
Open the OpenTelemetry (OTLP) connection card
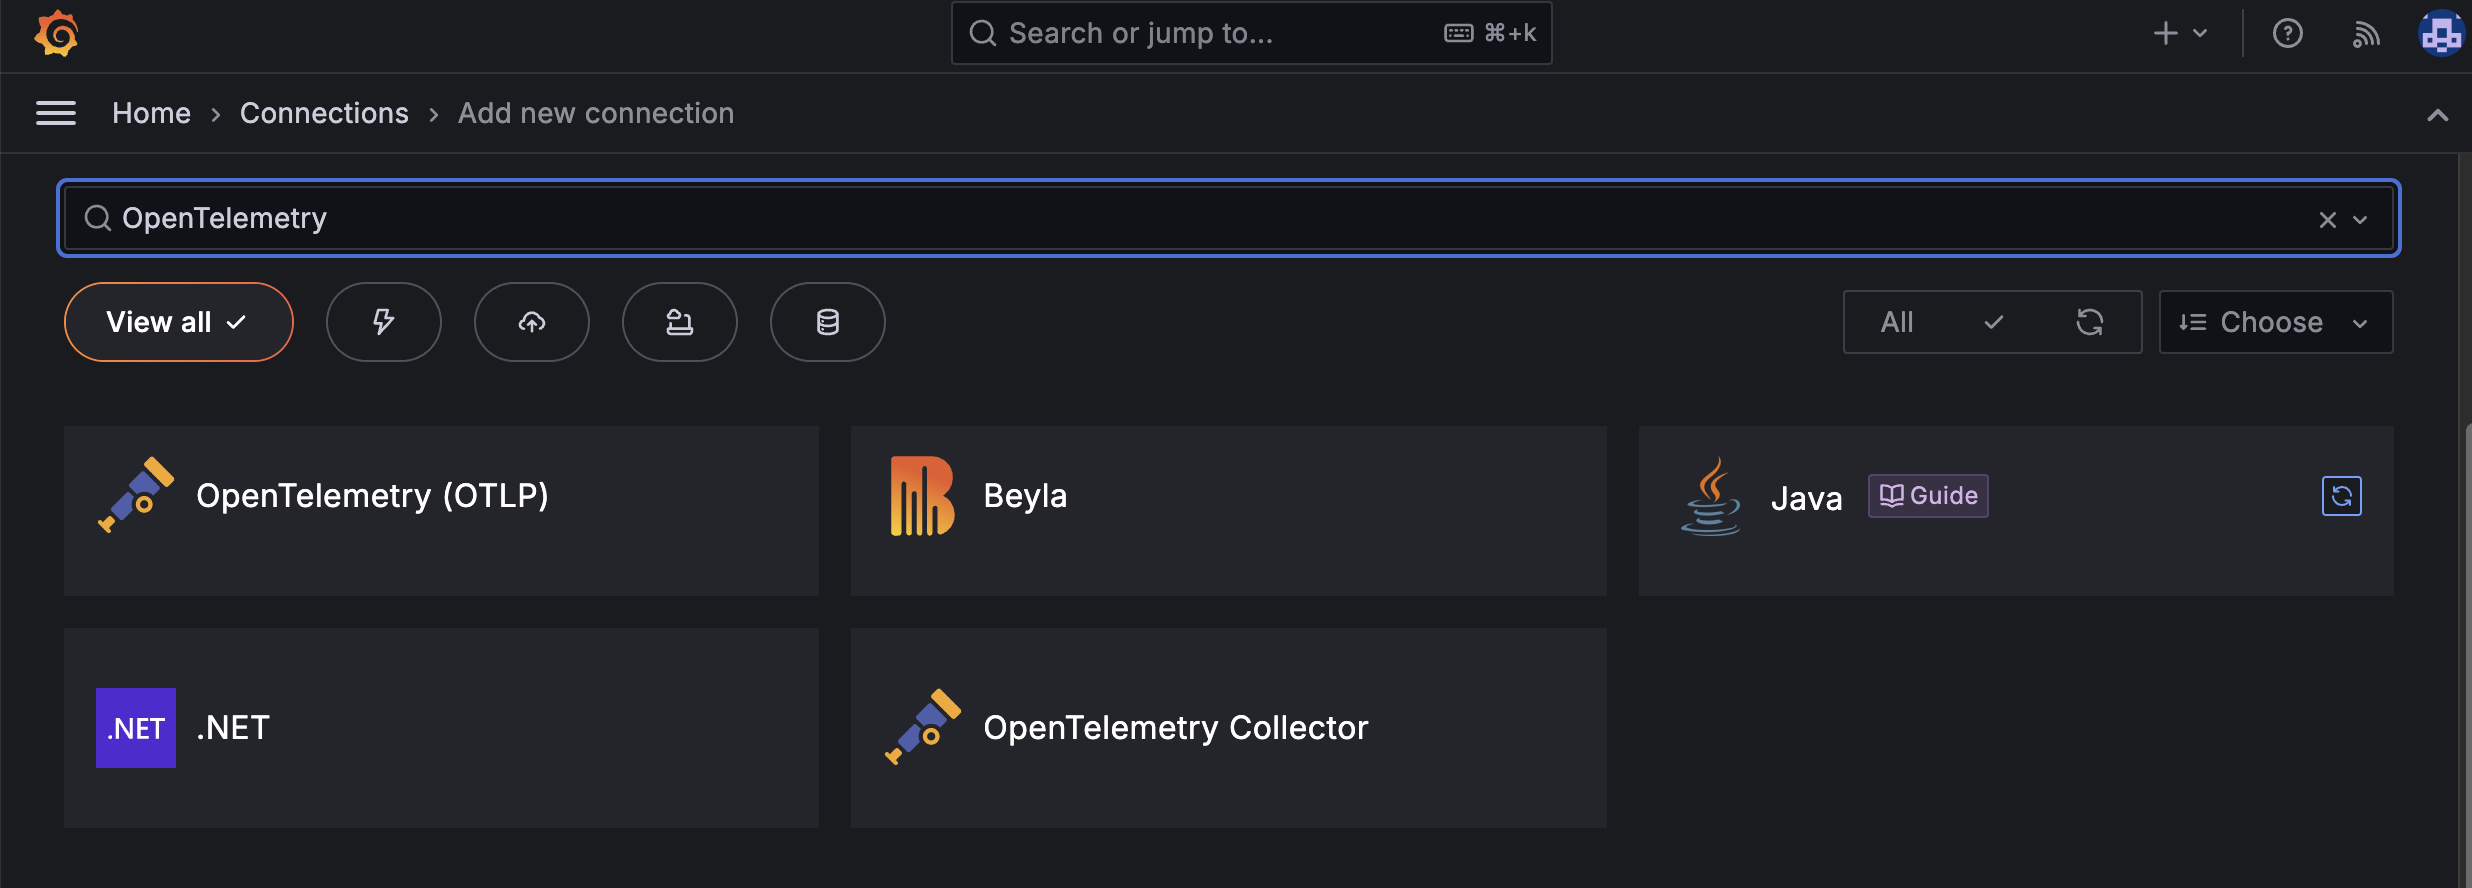point(441,511)
